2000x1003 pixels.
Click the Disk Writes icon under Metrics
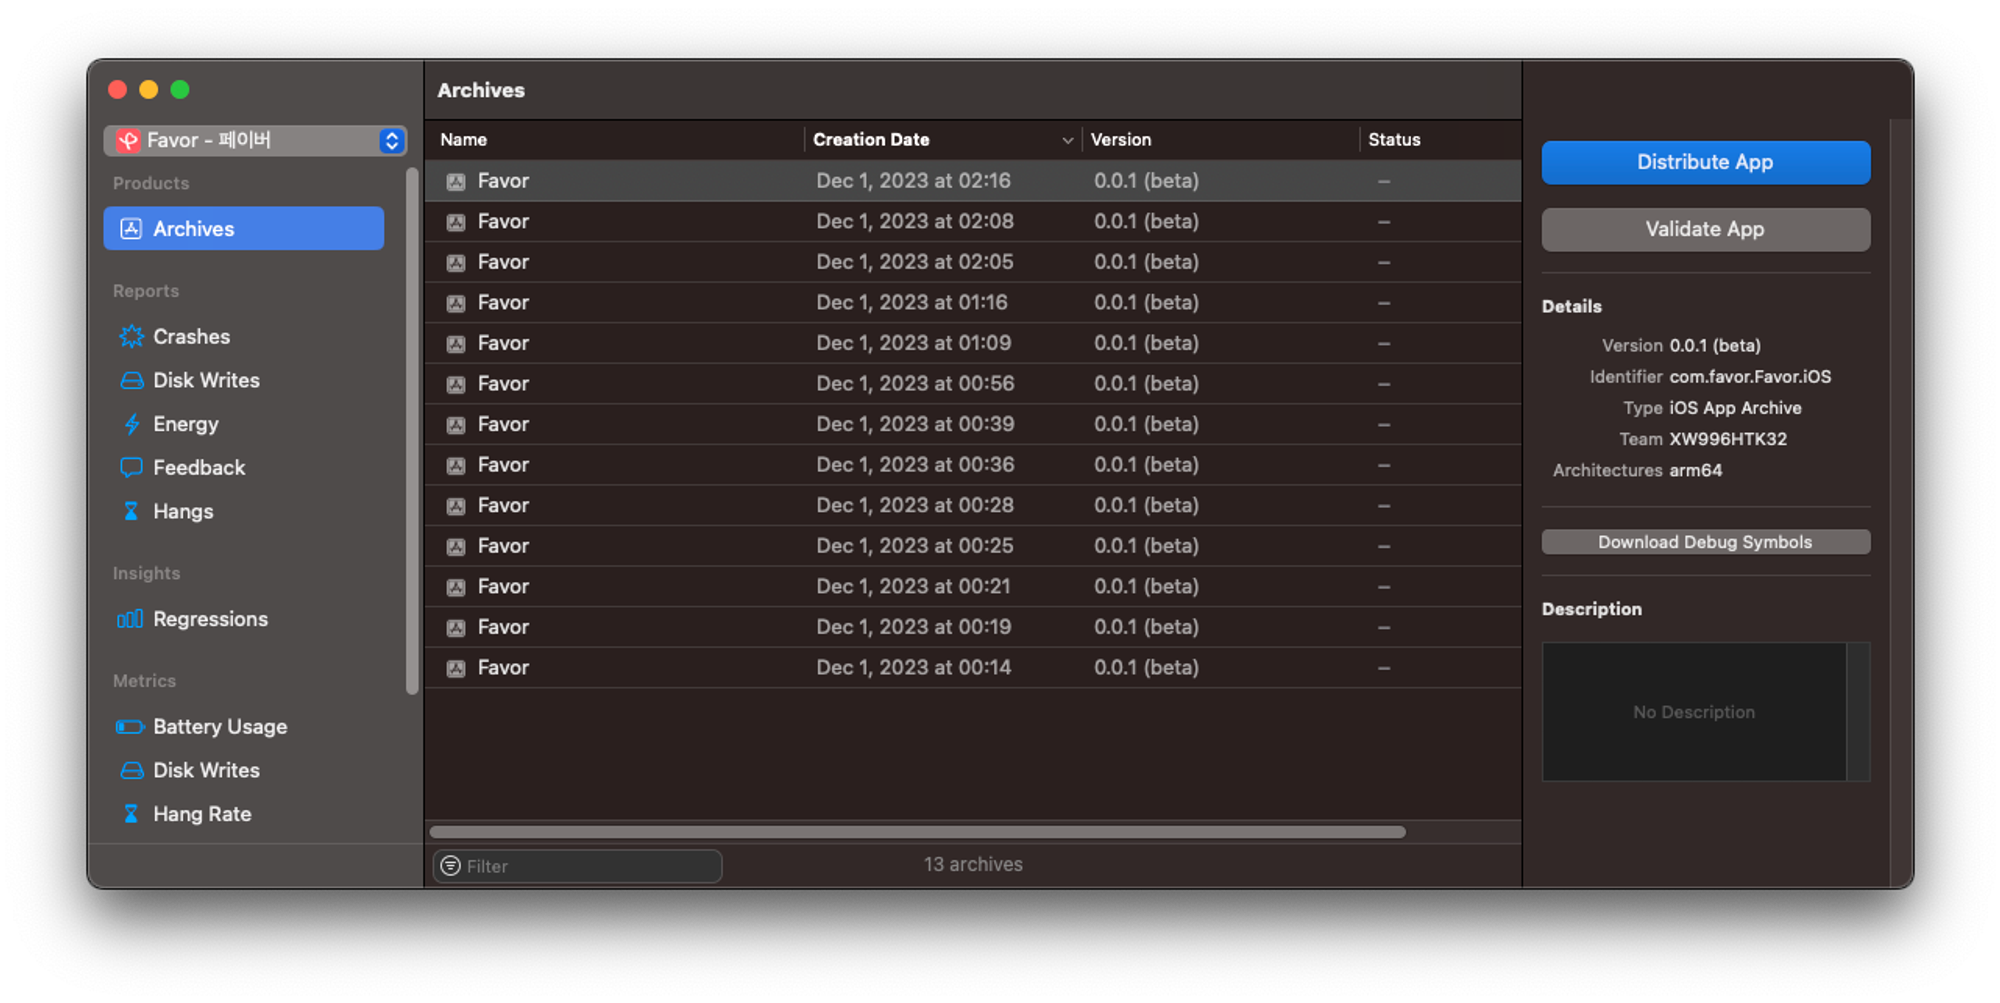click(x=131, y=771)
